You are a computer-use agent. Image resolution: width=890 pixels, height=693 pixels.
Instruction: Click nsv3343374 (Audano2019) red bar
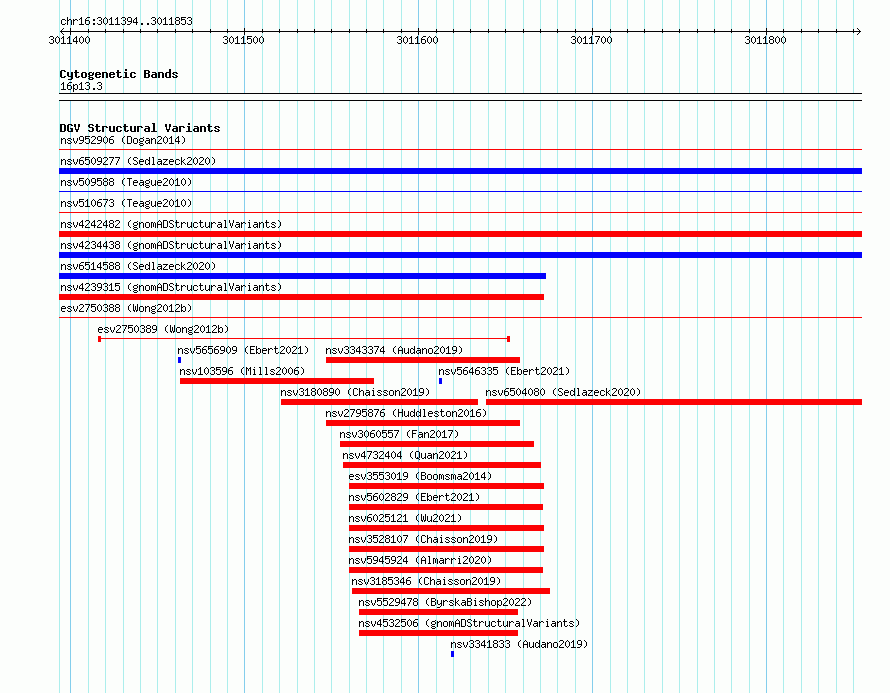point(423,360)
